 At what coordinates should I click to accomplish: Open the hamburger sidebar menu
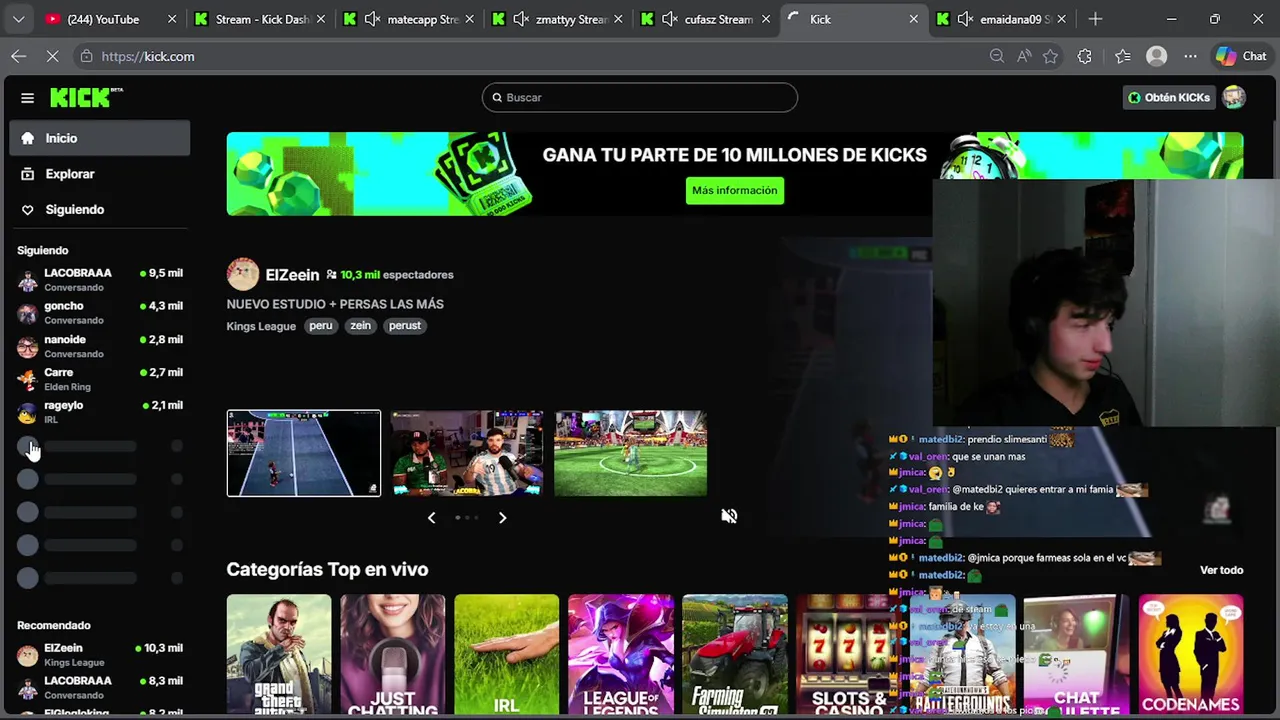27,98
